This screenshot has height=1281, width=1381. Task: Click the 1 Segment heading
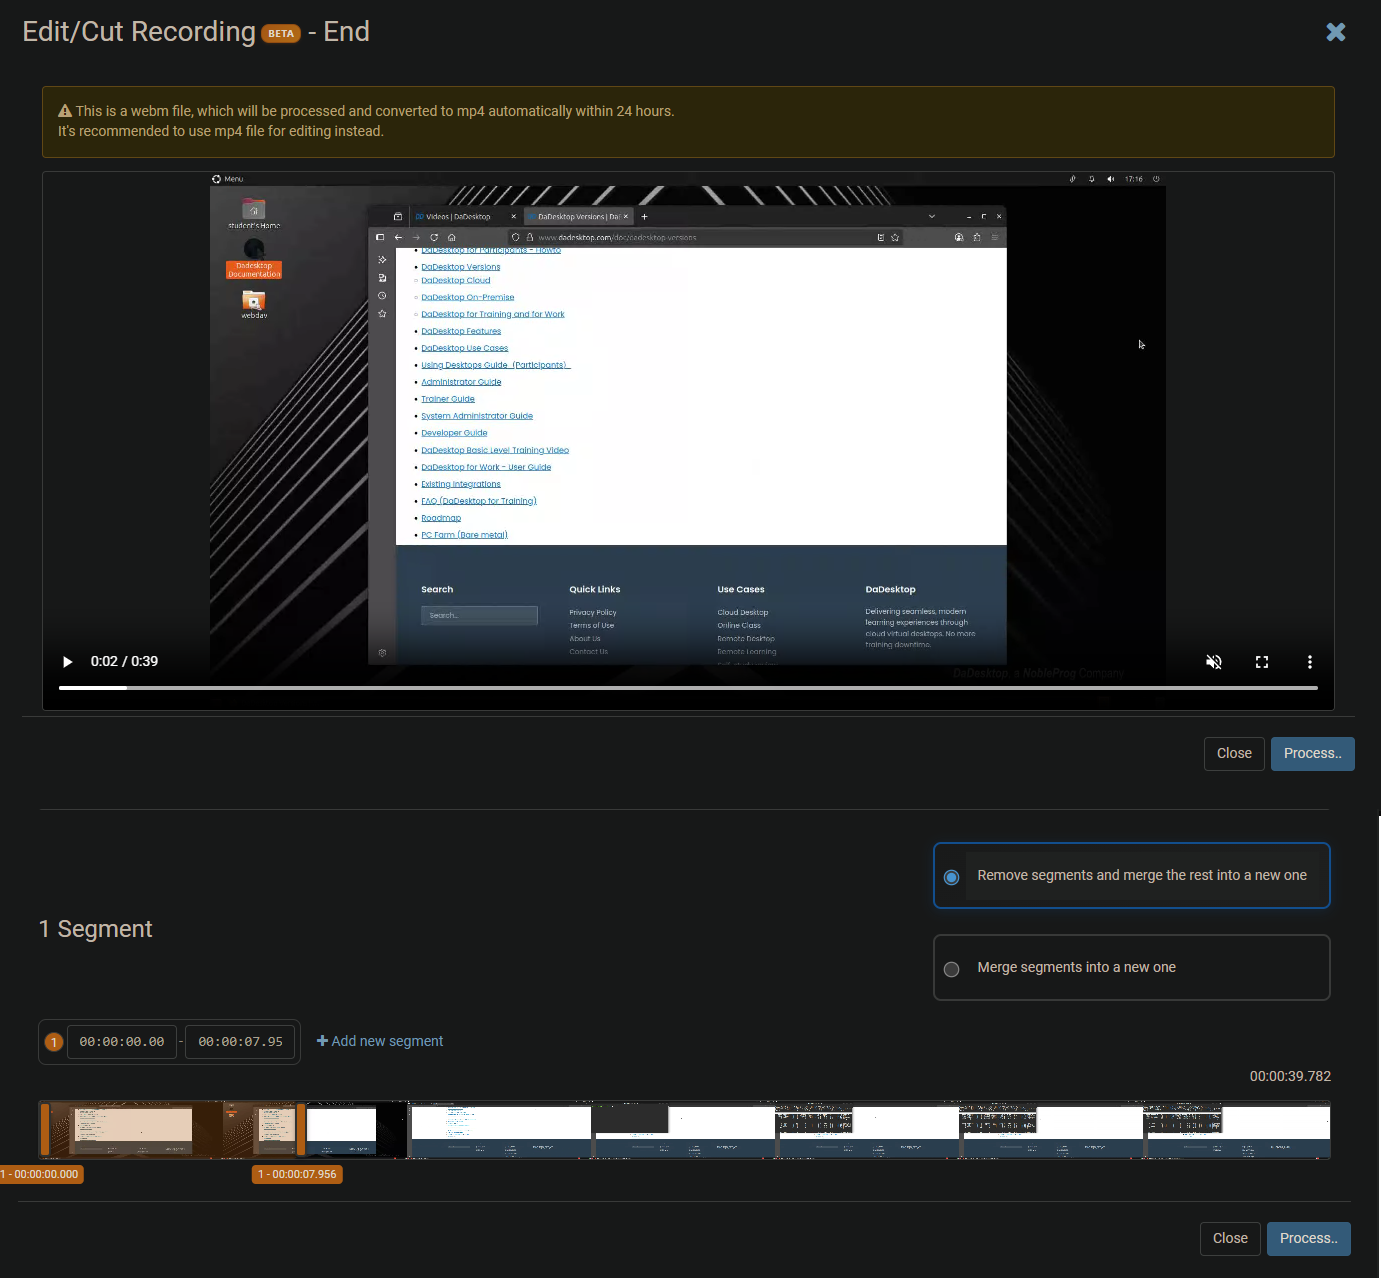tap(96, 930)
